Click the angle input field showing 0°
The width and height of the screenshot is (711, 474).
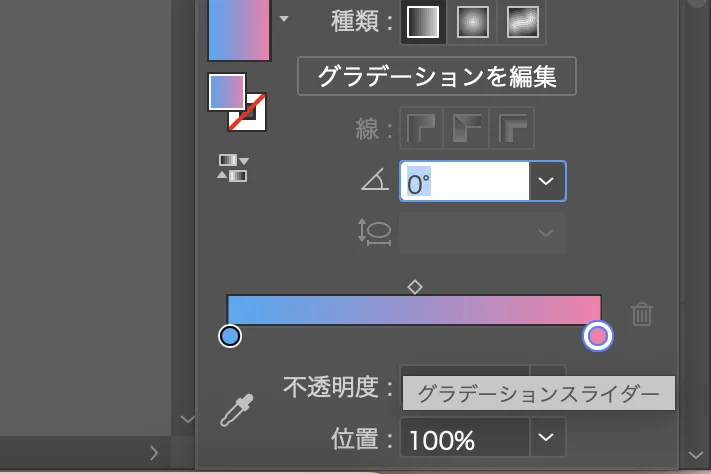[x=465, y=182]
